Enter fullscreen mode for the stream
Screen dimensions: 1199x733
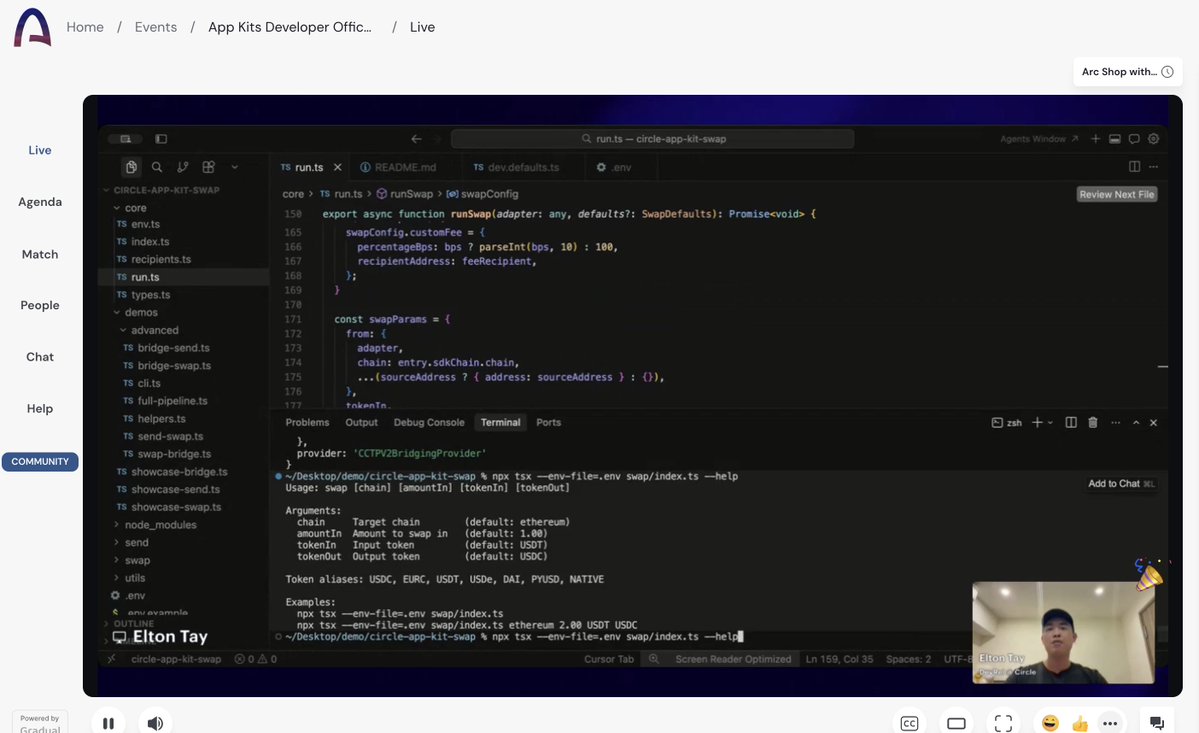pyautogui.click(x=1003, y=723)
